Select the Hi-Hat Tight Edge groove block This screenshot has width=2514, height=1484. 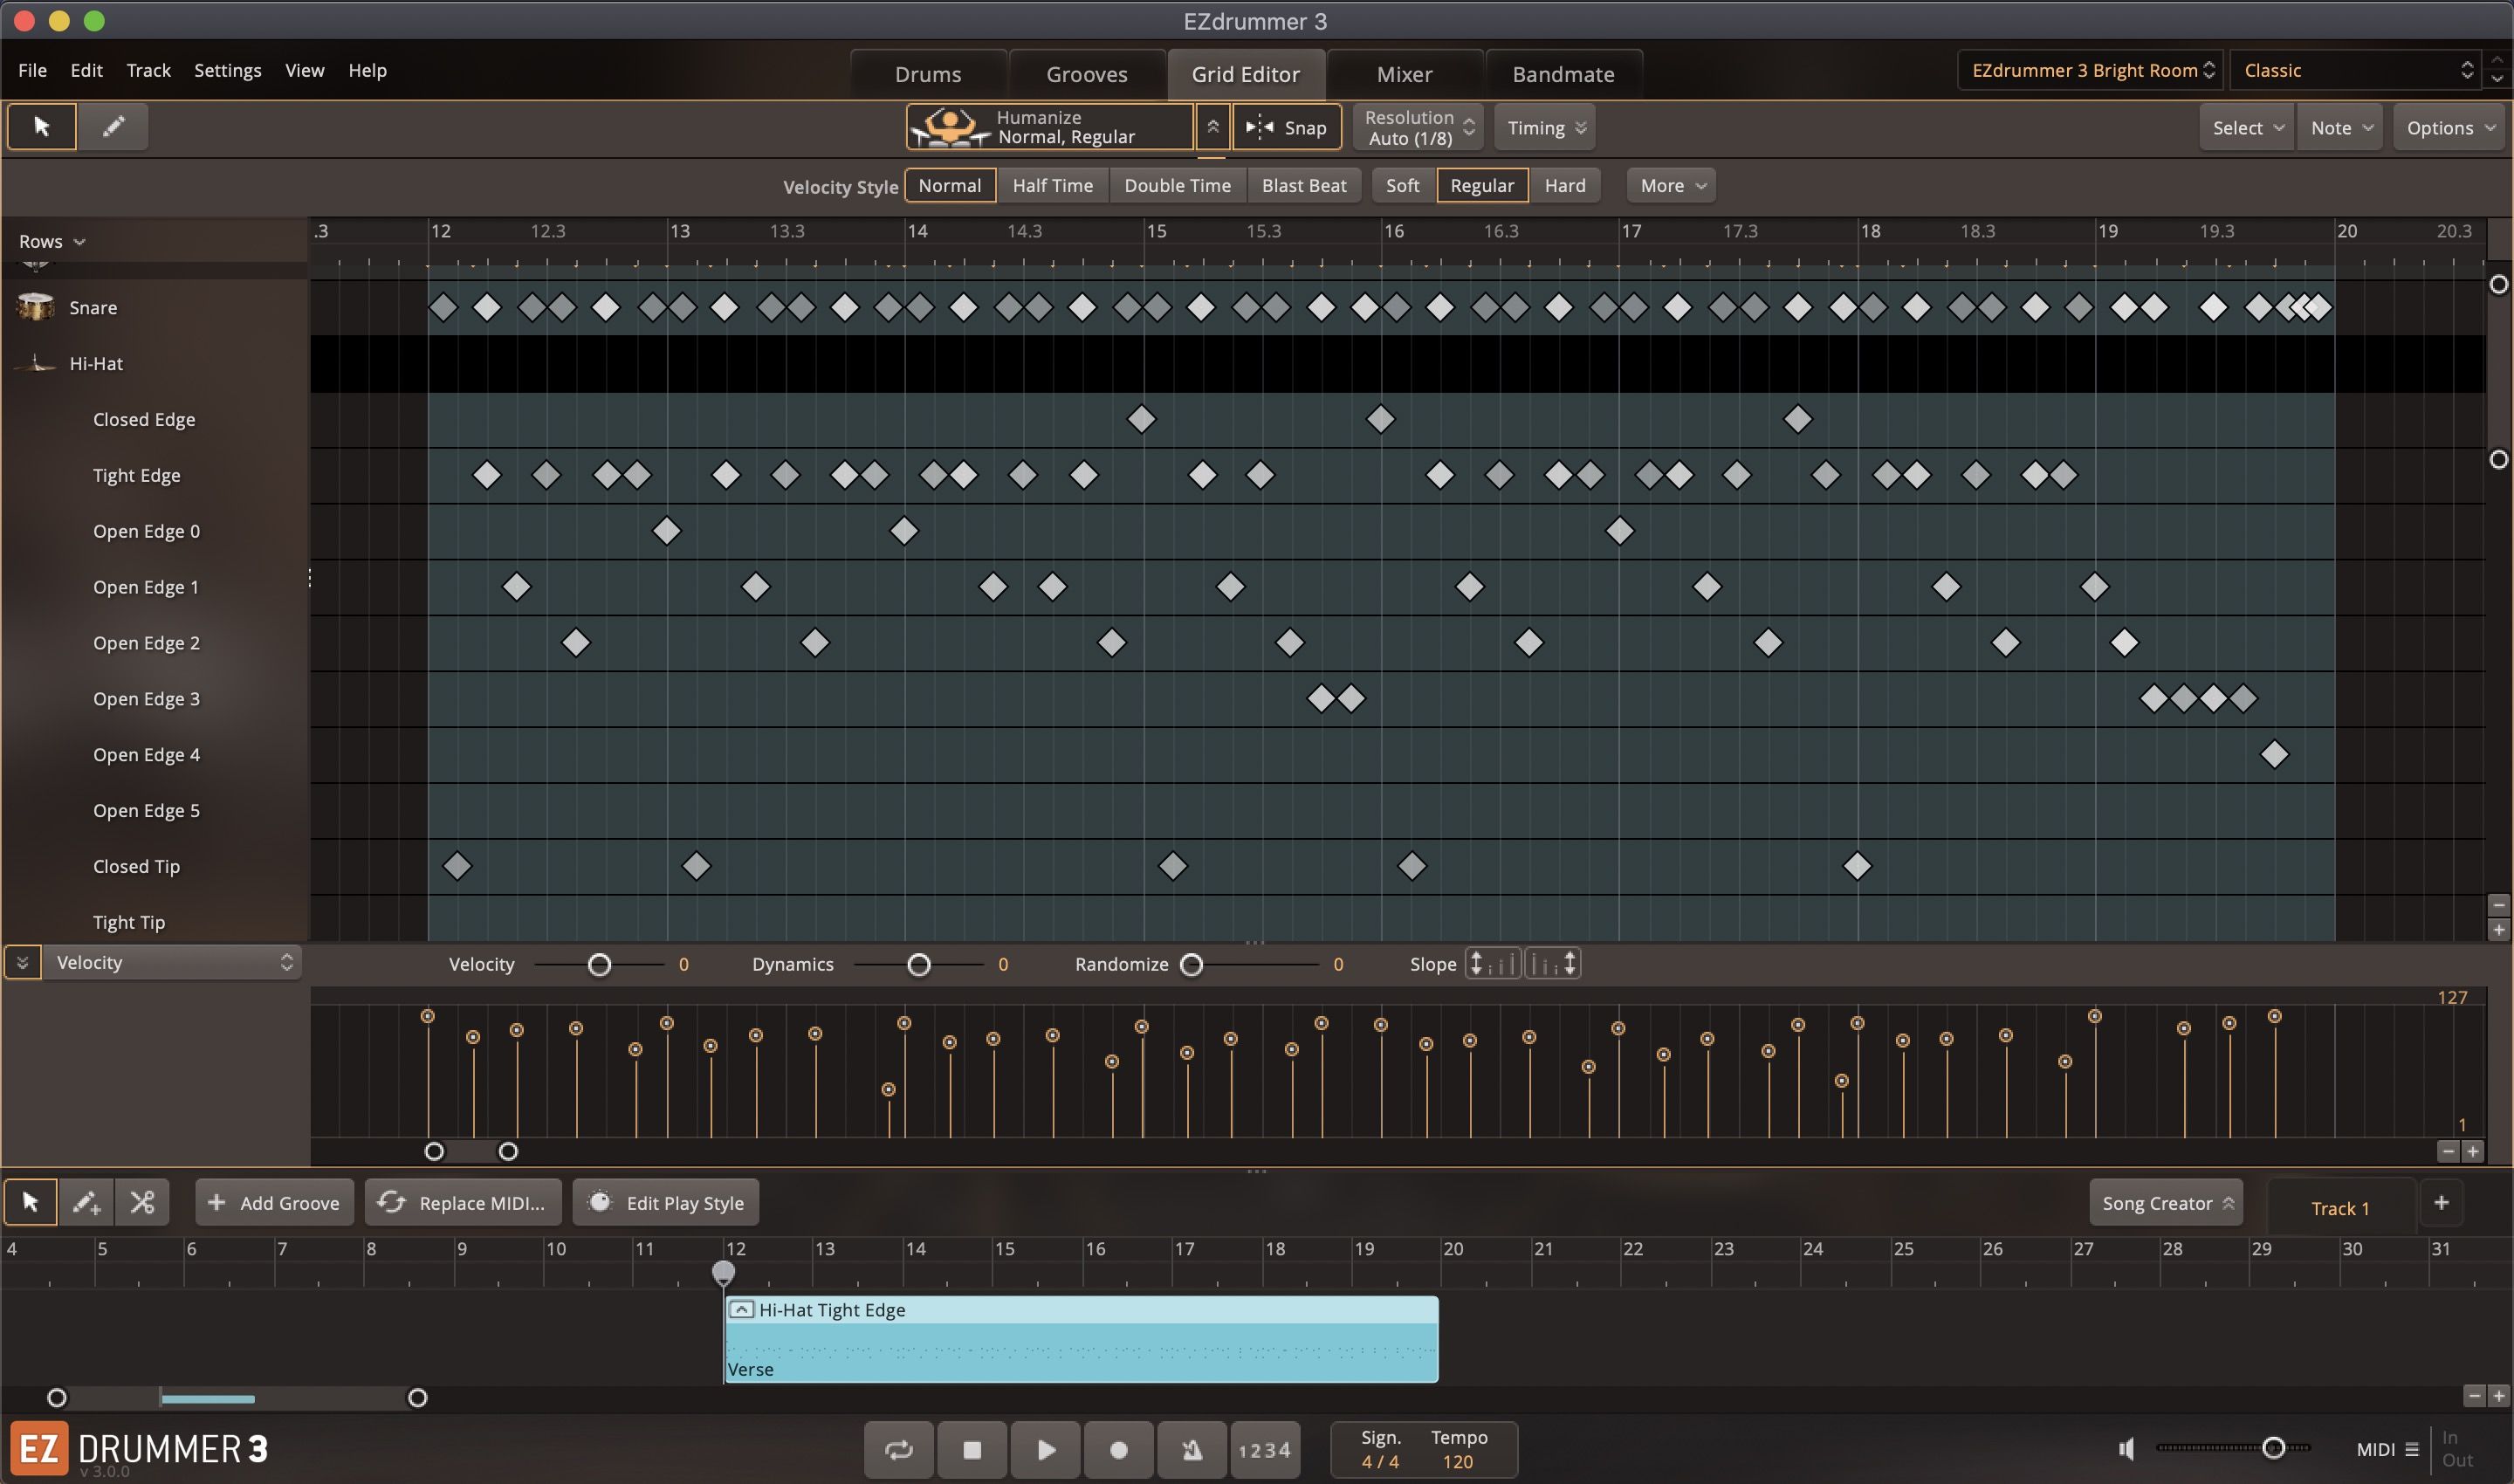coord(1081,1339)
